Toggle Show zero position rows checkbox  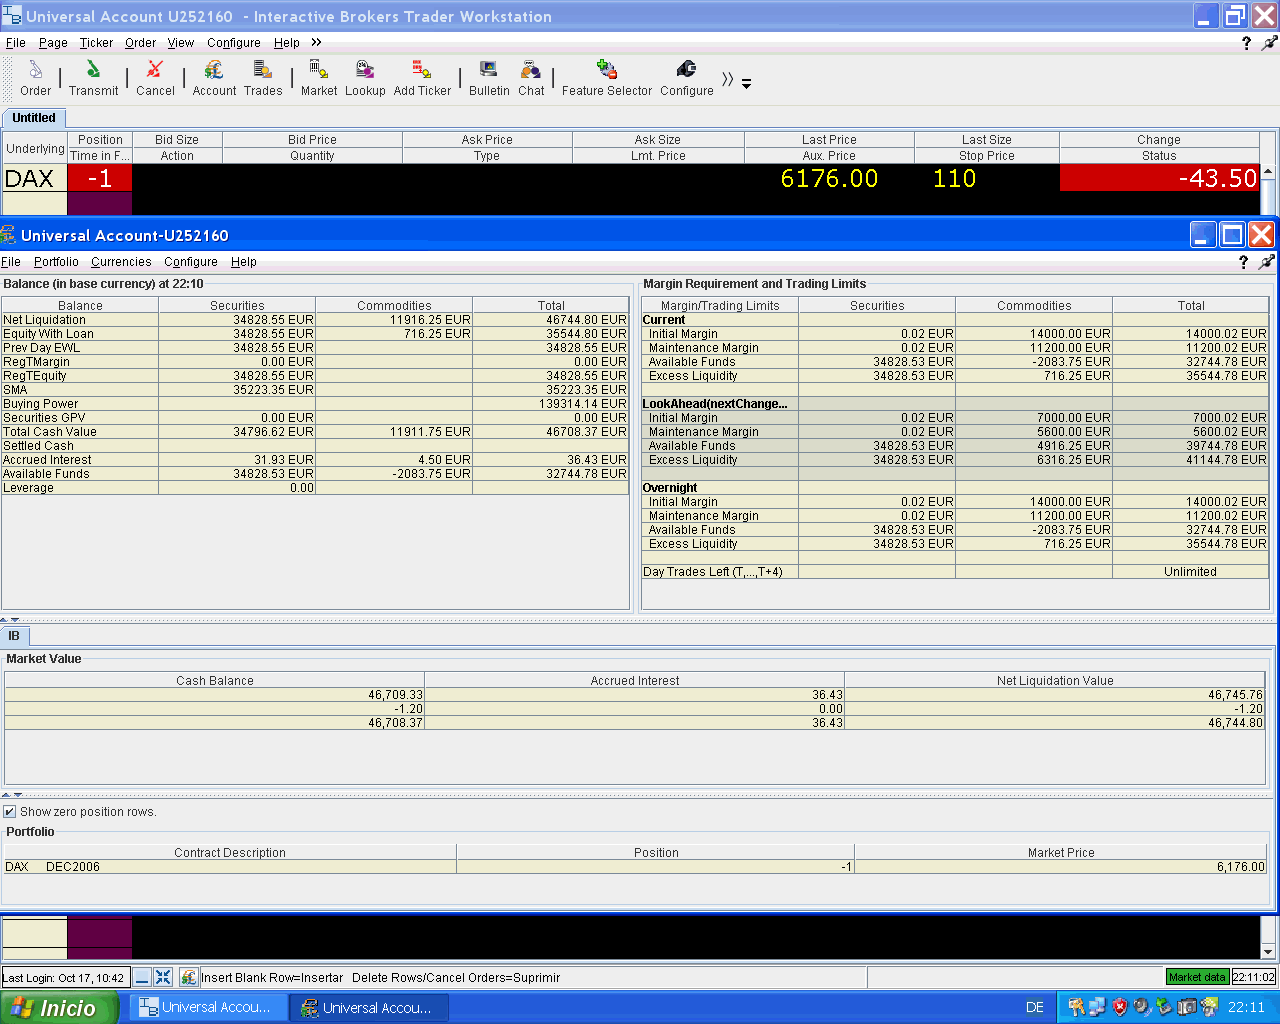click(10, 812)
